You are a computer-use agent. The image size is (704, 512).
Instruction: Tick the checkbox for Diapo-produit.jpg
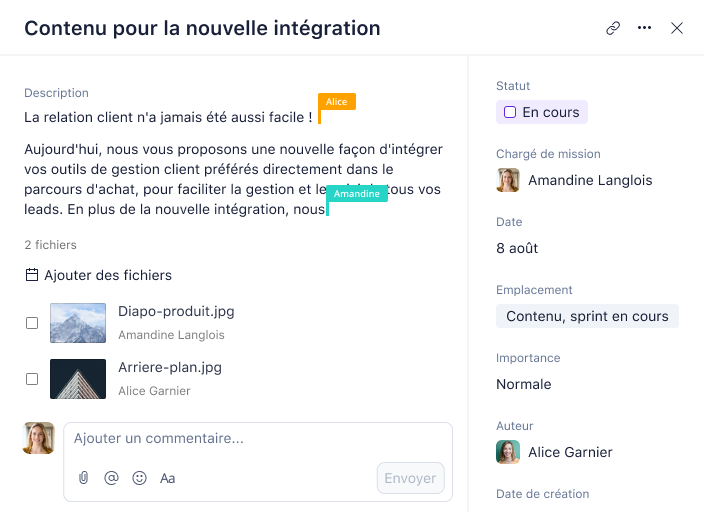(32, 323)
